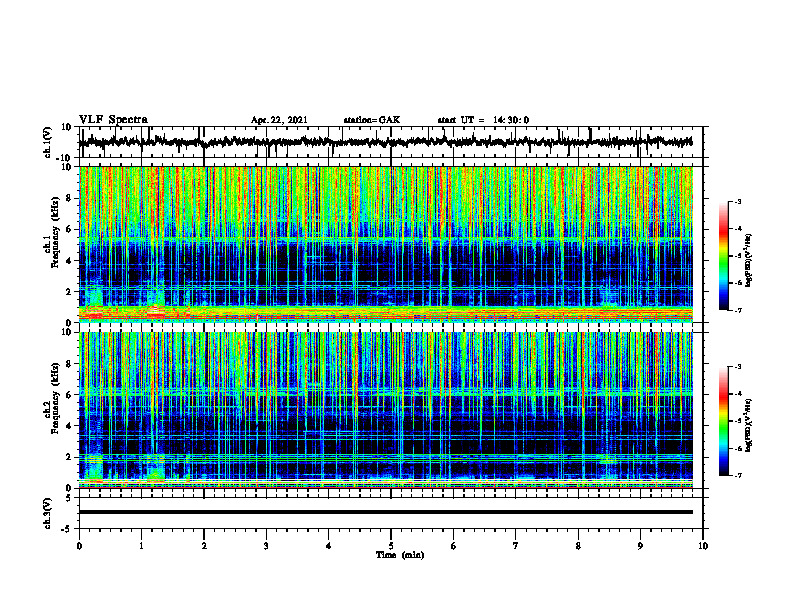
Task: Click inside the ch.1 spectrogram panel
Action: pyautogui.click(x=385, y=244)
